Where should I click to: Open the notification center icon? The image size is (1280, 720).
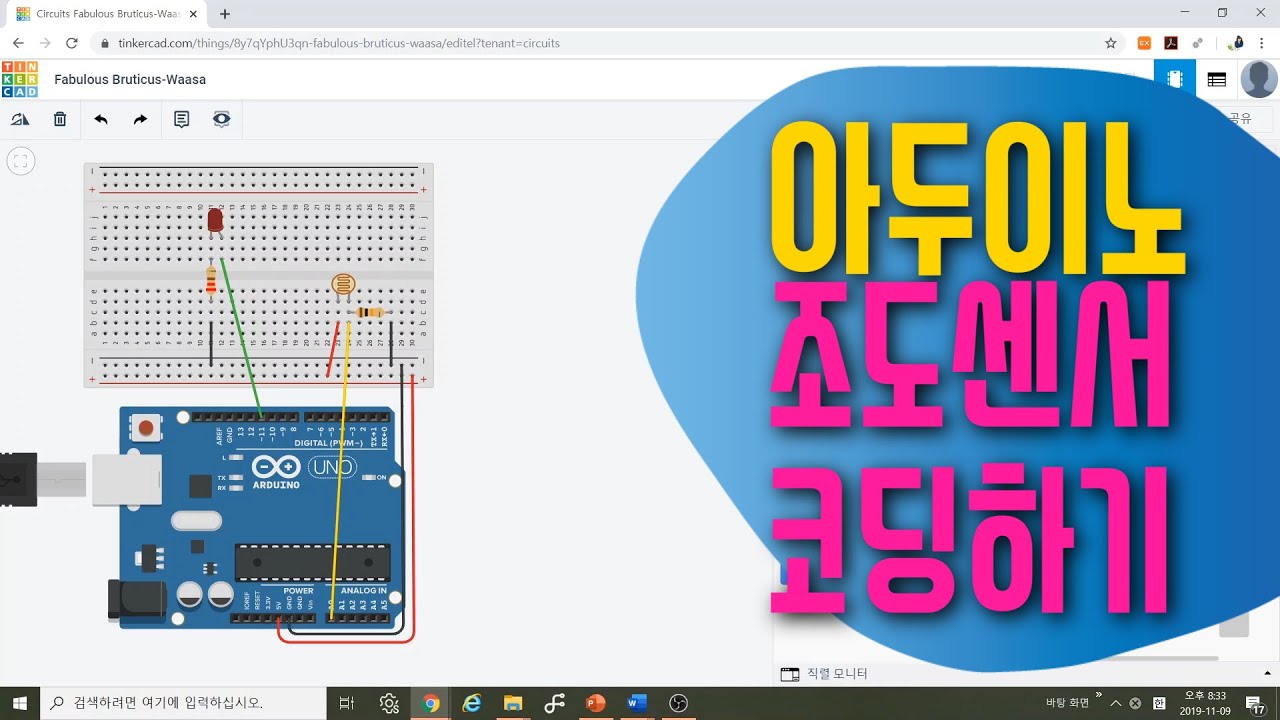tap(1255, 703)
